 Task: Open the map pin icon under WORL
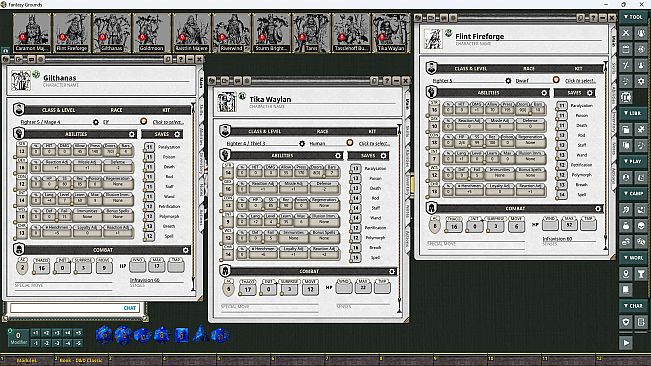626,273
